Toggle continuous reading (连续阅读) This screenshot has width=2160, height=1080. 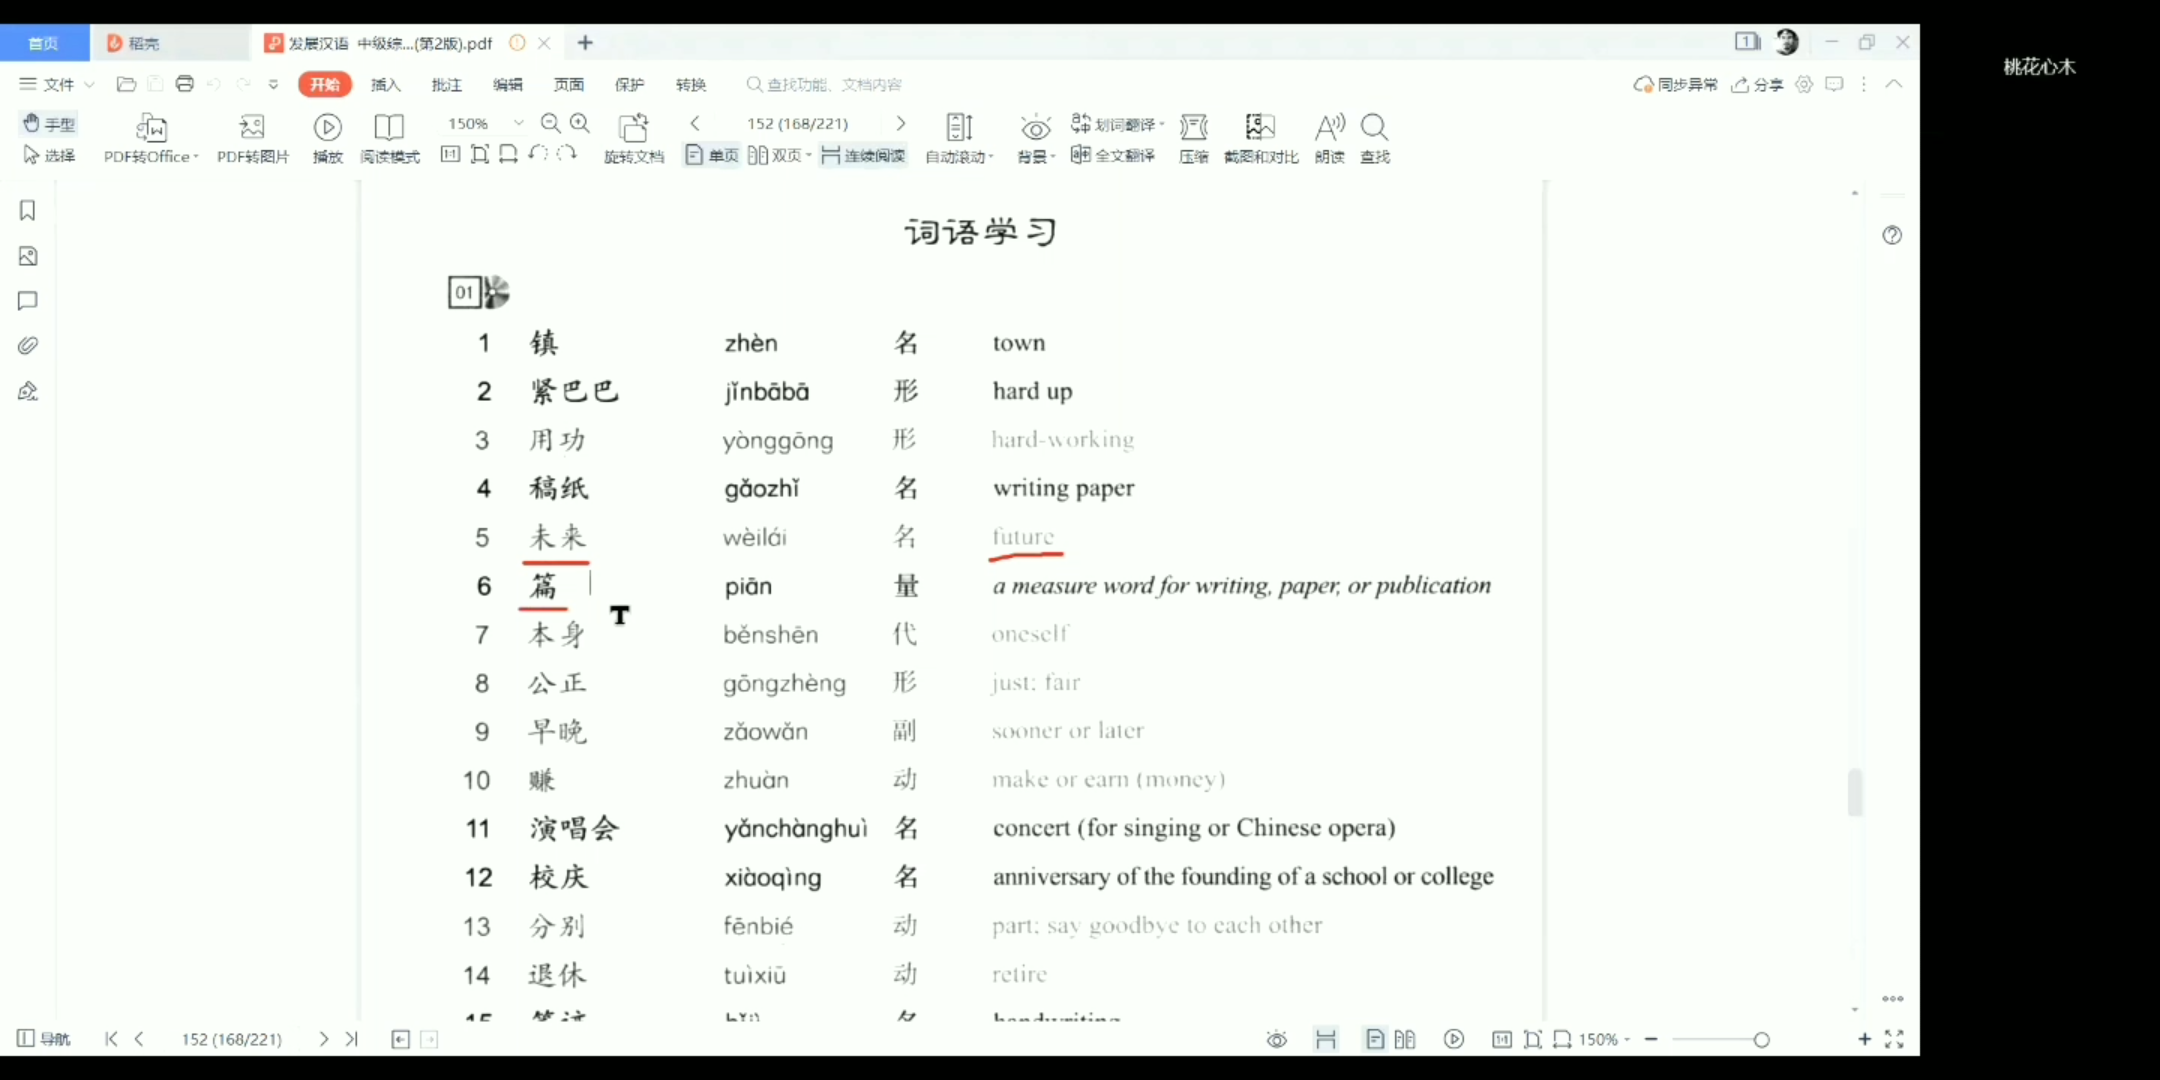(x=863, y=155)
